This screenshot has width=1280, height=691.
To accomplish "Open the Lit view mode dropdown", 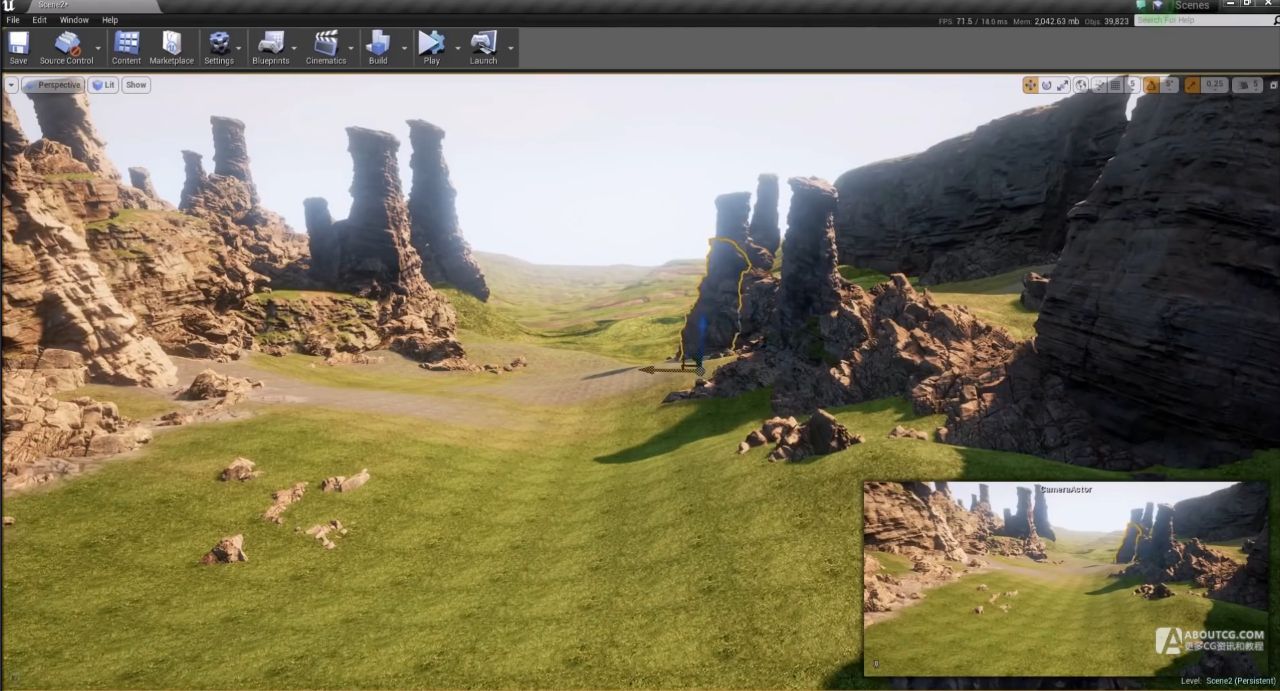I will 103,85.
